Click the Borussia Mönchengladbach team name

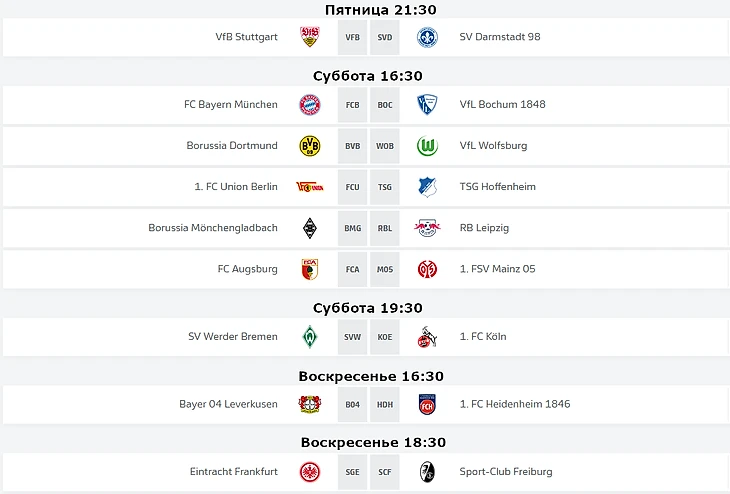pos(213,228)
